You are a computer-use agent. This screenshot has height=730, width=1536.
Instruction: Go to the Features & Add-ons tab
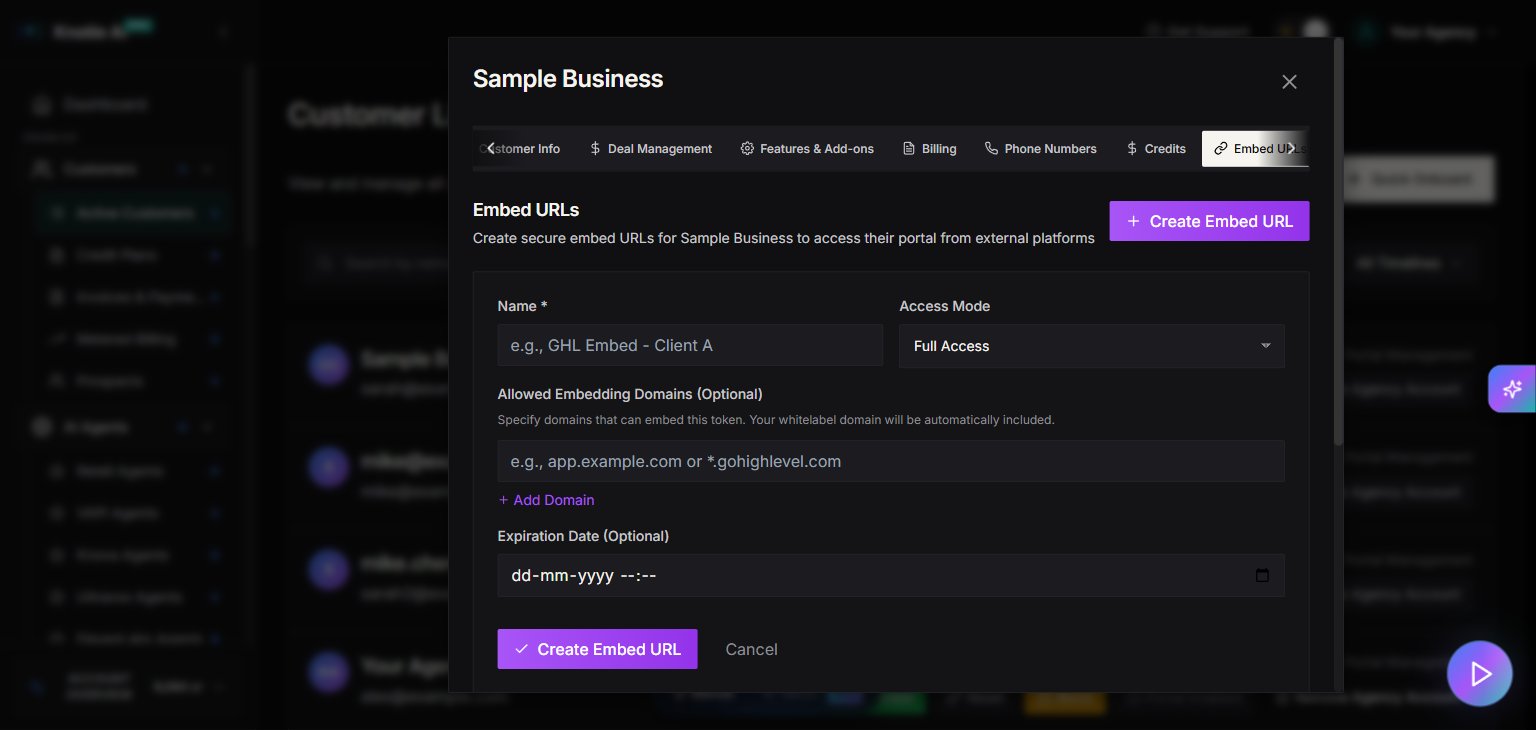(x=807, y=148)
